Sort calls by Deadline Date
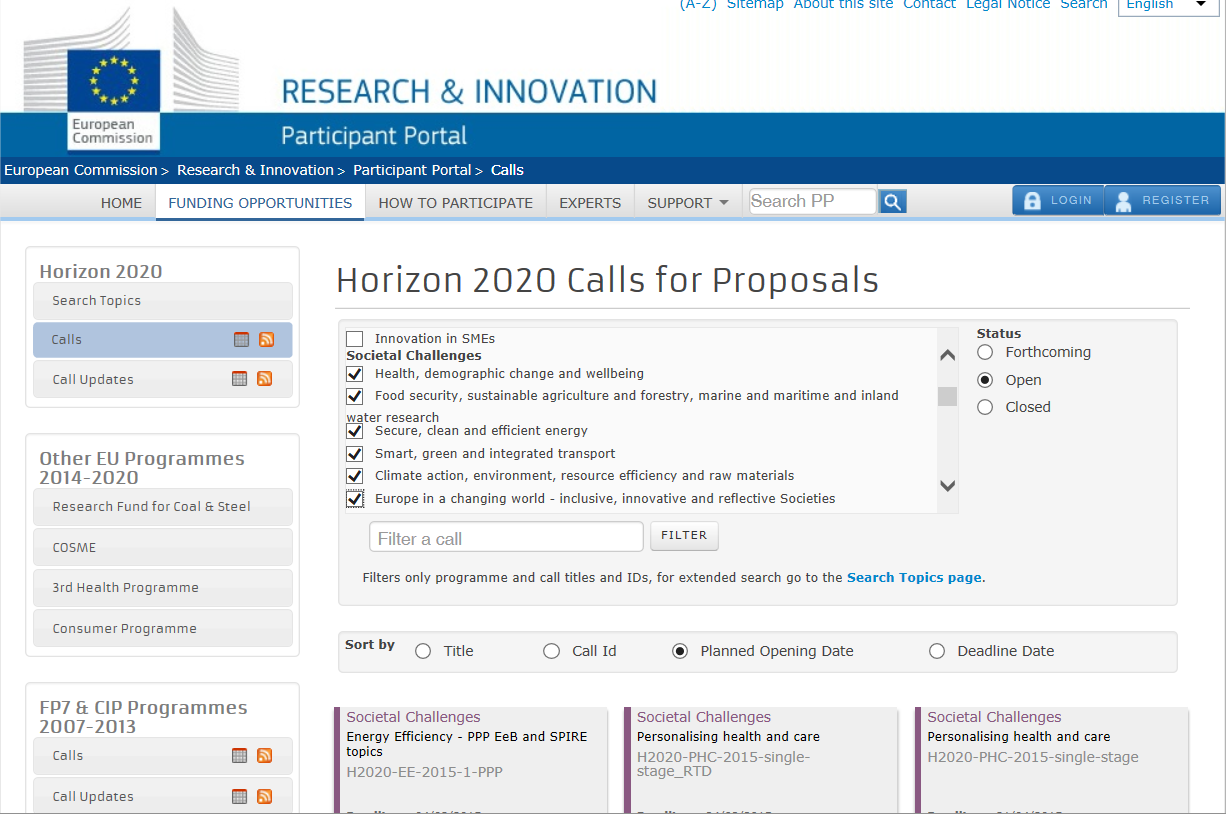The image size is (1226, 815). 937,651
